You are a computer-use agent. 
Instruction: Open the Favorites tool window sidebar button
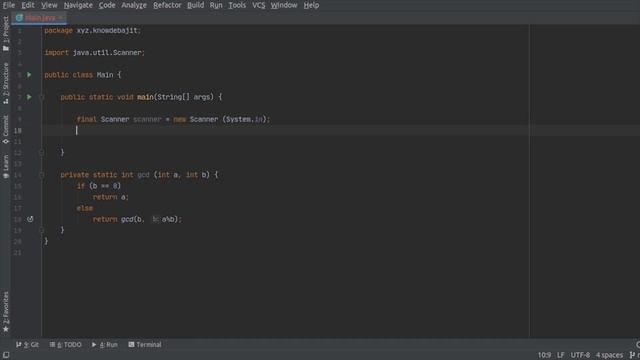6,311
